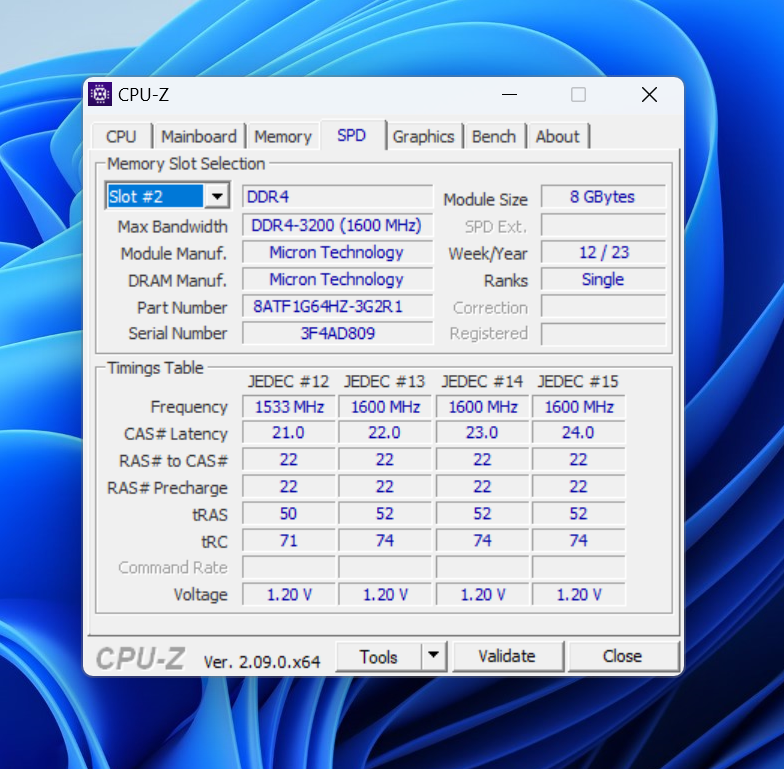The height and width of the screenshot is (769, 784).
Task: Click the Max Bandwidth label
Action: pyautogui.click(x=172, y=226)
